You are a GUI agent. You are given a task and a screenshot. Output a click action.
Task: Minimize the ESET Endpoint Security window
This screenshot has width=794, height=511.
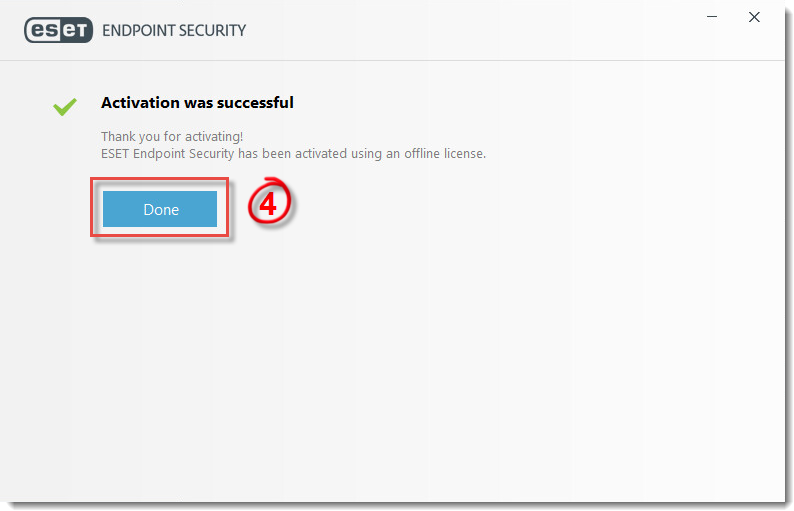(712, 17)
